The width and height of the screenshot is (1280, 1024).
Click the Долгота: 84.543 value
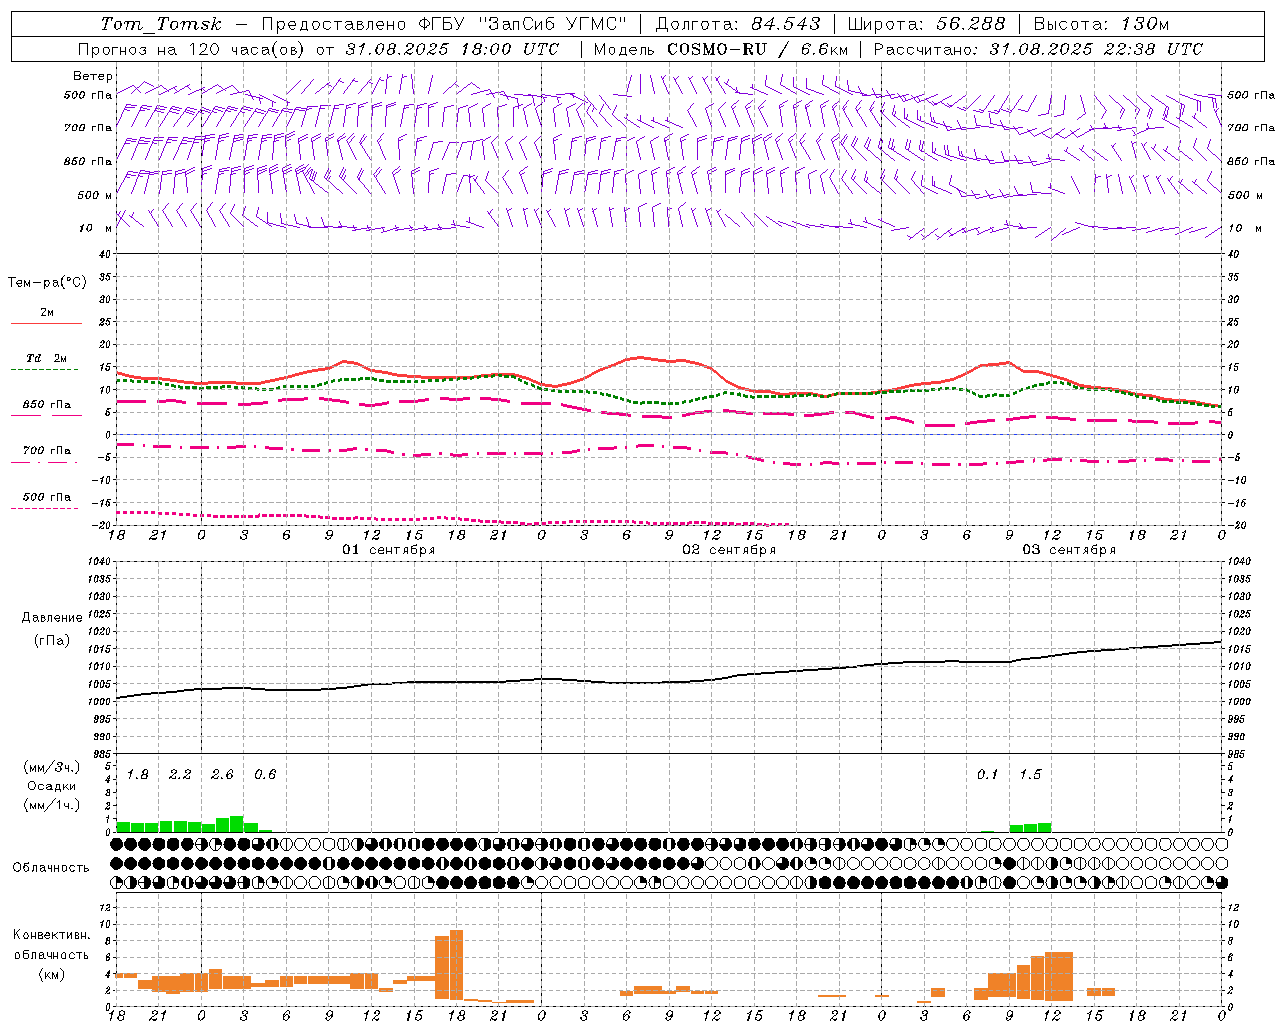pyautogui.click(x=737, y=23)
